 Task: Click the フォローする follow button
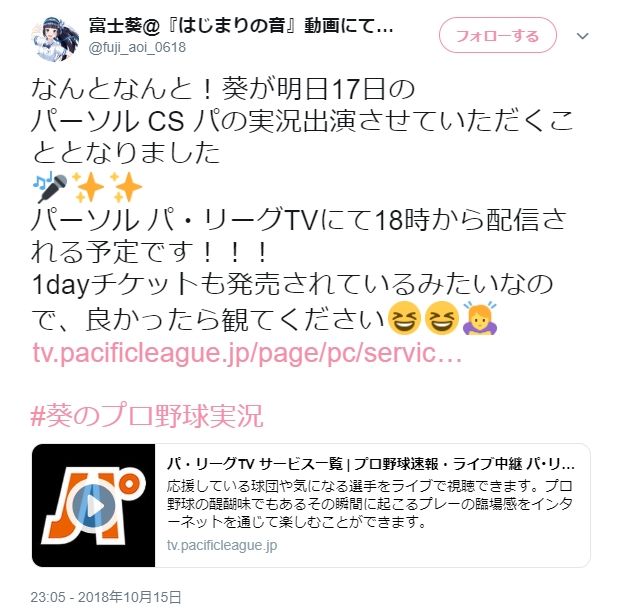click(x=497, y=35)
